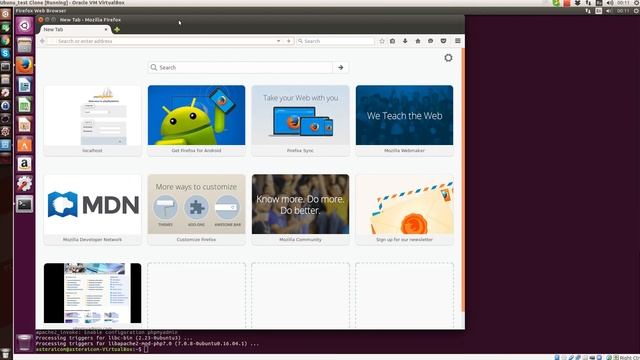Open the Sign up for newsletter tile

[x=404, y=209]
